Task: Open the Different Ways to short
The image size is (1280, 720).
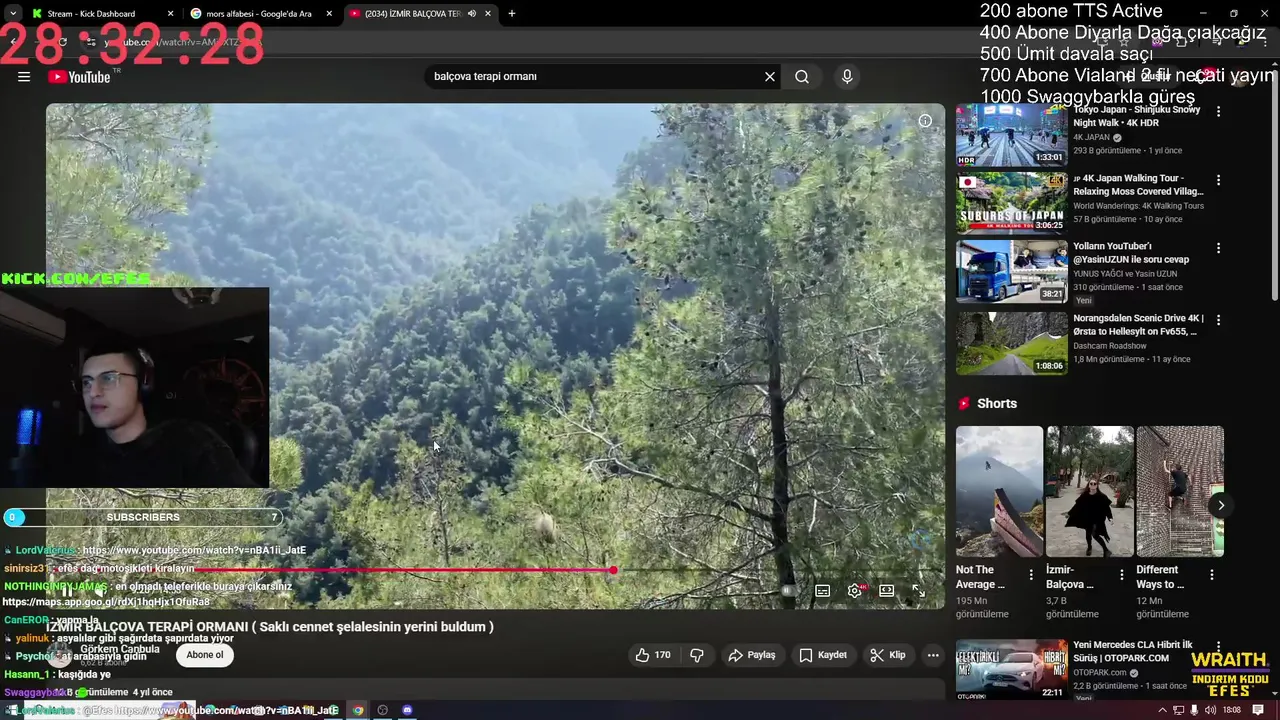Action: 1180,491
